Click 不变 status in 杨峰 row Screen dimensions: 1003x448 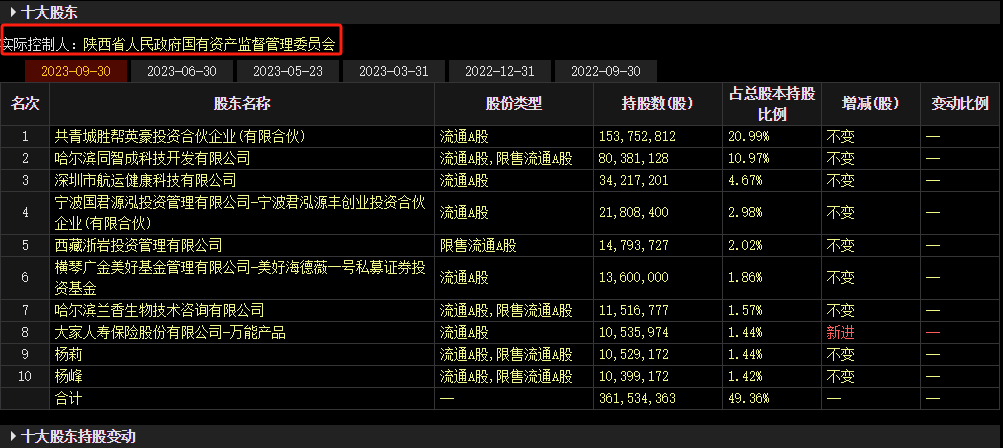coord(841,376)
